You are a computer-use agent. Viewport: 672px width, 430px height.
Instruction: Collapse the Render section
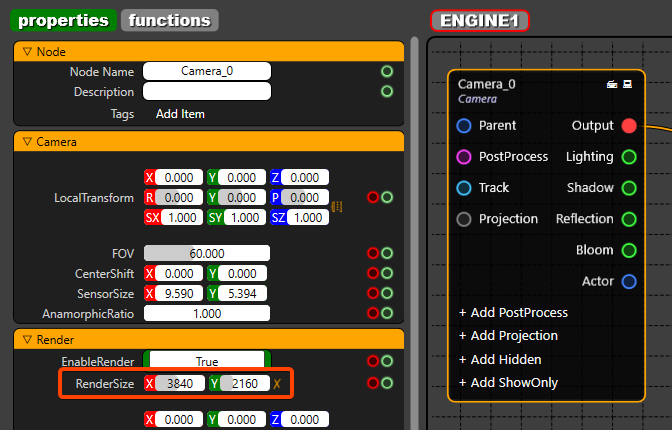pyautogui.click(x=27, y=339)
